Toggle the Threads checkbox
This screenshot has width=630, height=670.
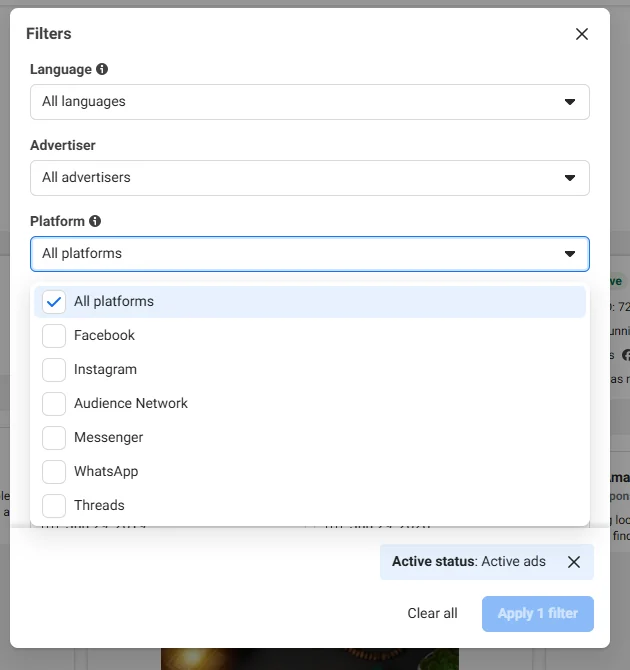coord(54,505)
